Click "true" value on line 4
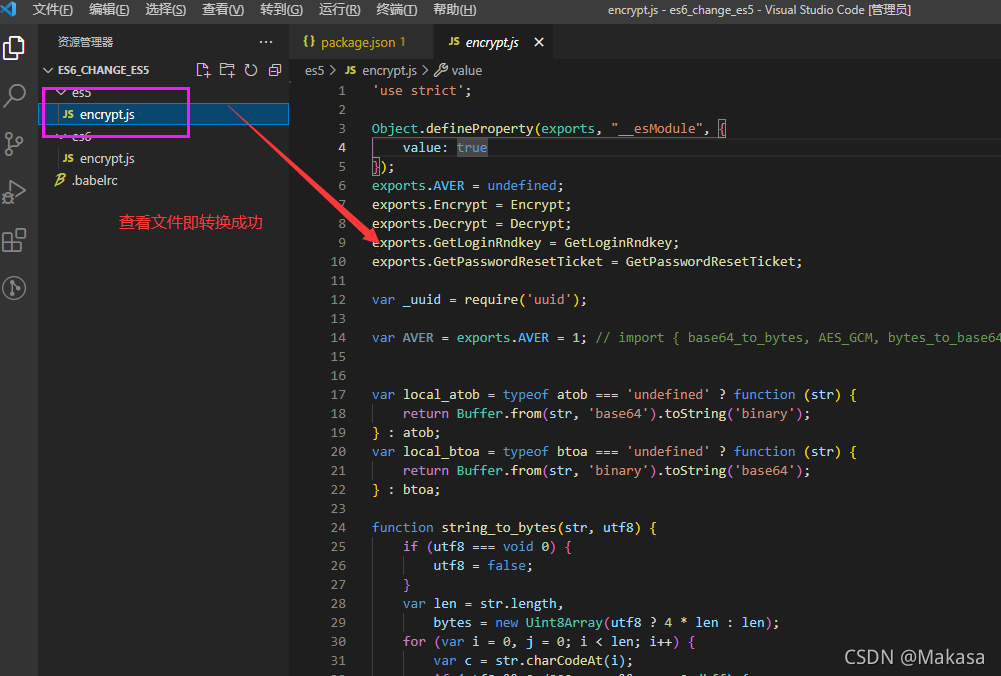1001x676 pixels. tap(472, 147)
